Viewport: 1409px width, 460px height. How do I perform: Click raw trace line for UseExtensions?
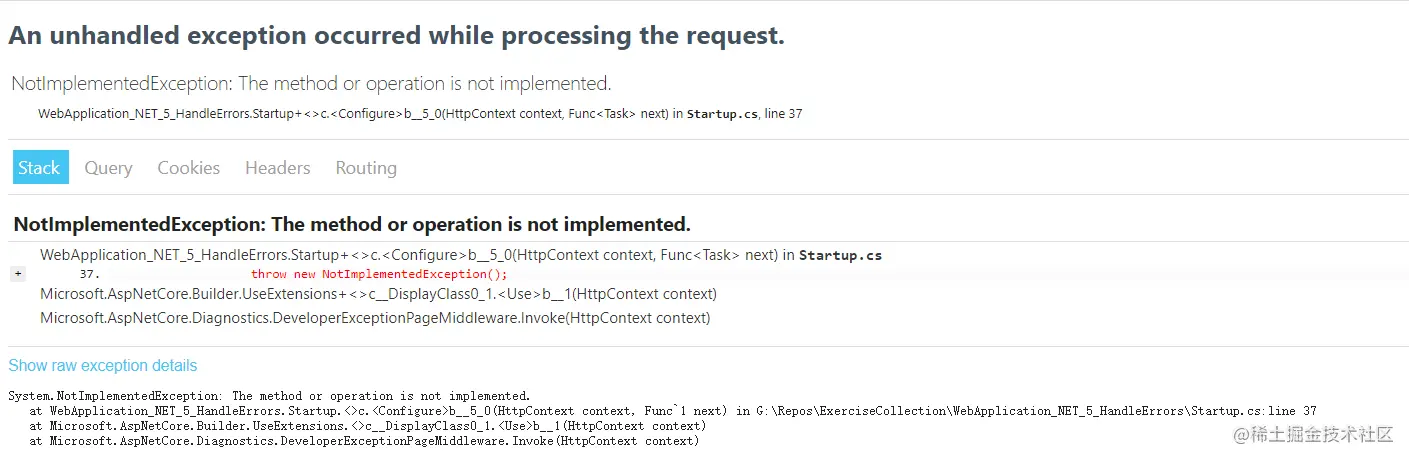[x=368, y=426]
